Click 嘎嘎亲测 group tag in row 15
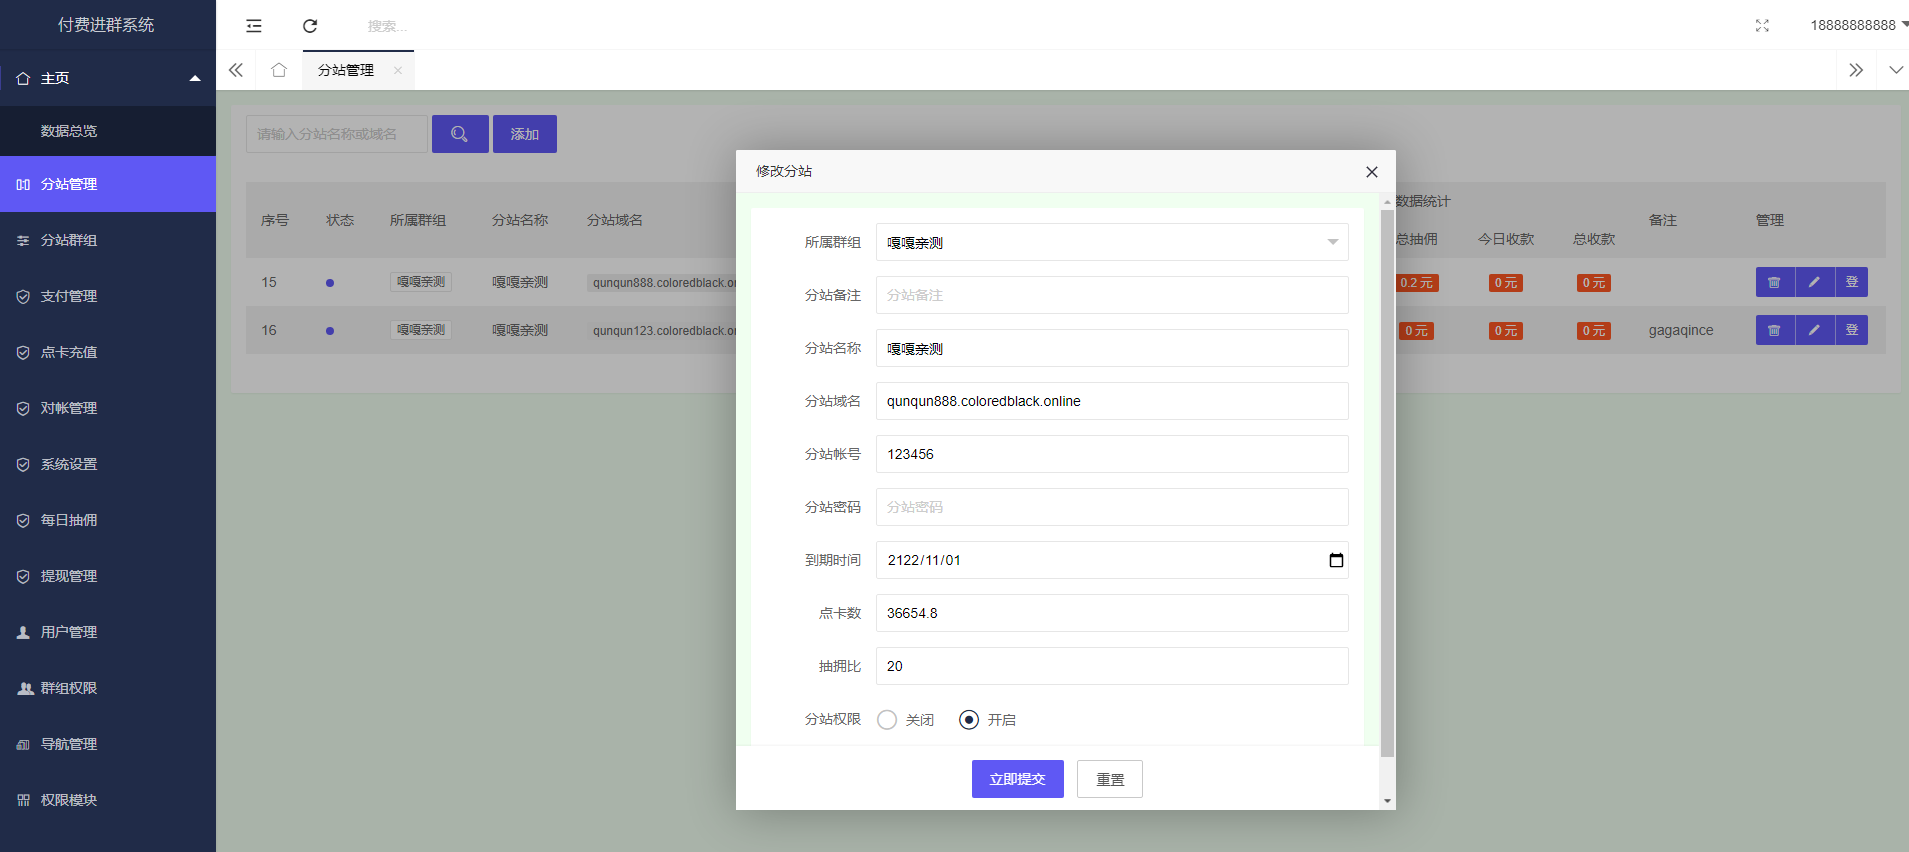Image resolution: width=1909 pixels, height=852 pixels. (421, 282)
